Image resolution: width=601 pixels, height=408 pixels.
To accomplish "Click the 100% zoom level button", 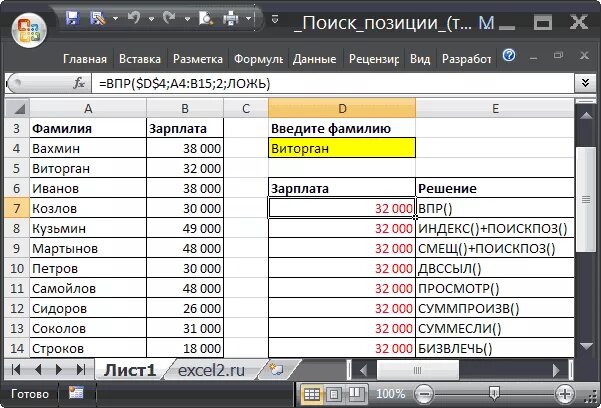I will [x=391, y=394].
